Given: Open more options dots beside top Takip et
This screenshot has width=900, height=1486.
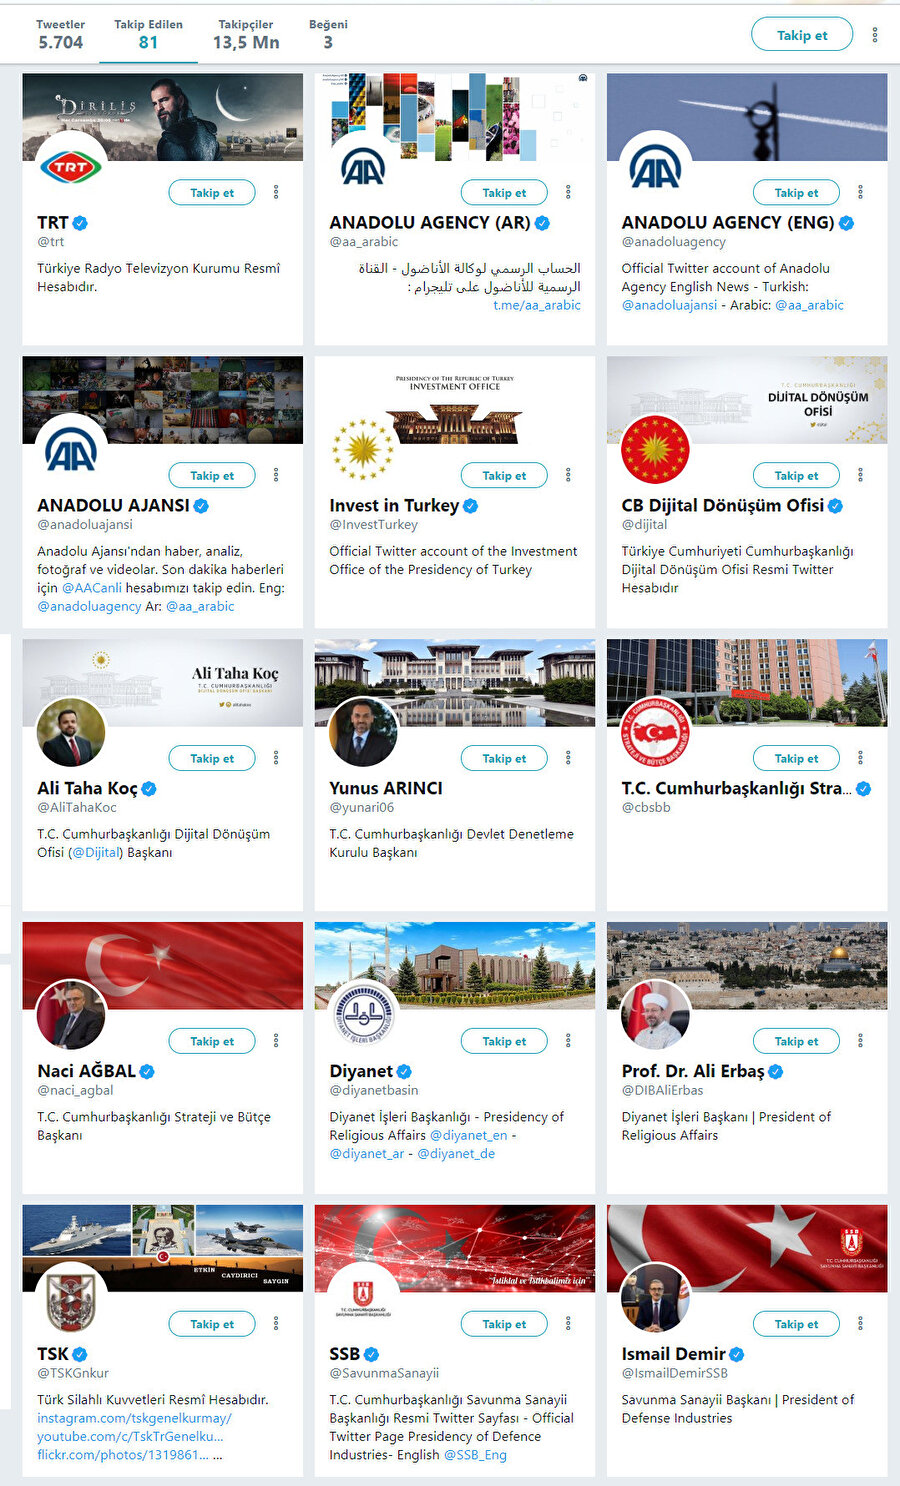Looking at the screenshot, I should [875, 35].
